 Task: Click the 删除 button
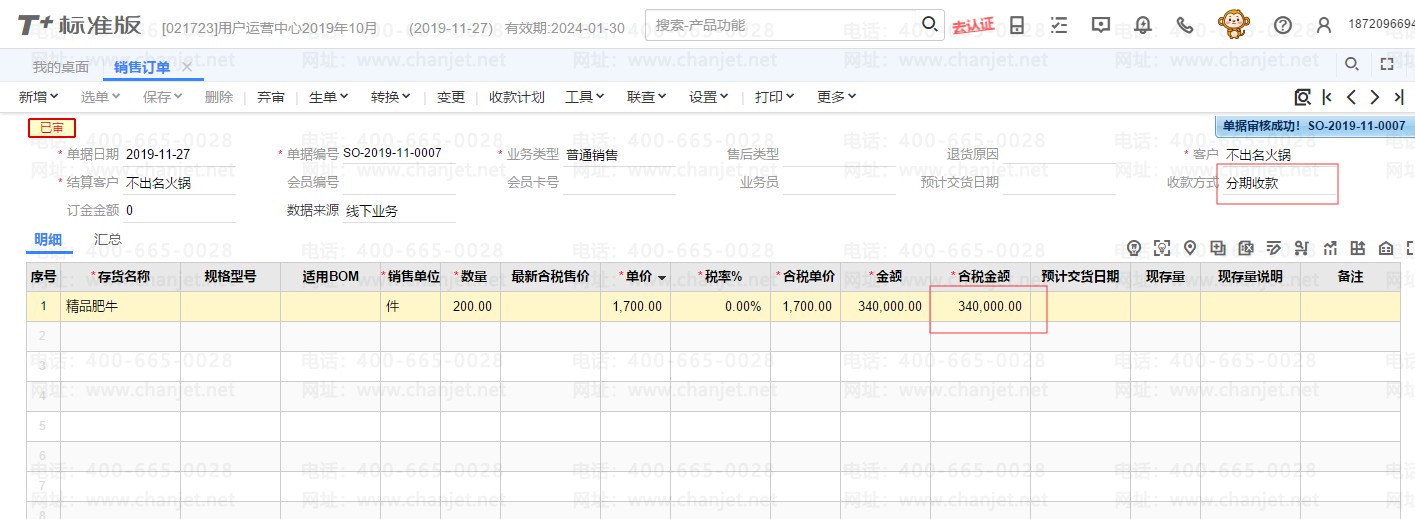(x=219, y=97)
